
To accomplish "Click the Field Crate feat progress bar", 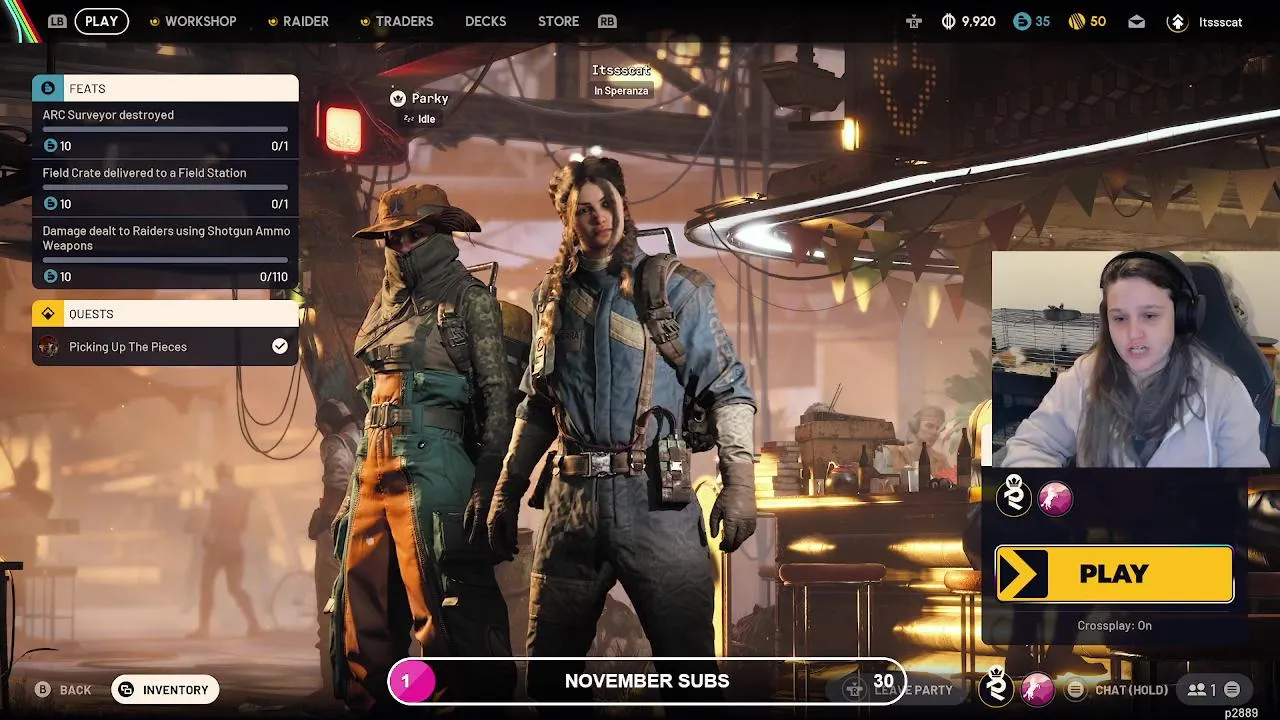I will pos(165,188).
